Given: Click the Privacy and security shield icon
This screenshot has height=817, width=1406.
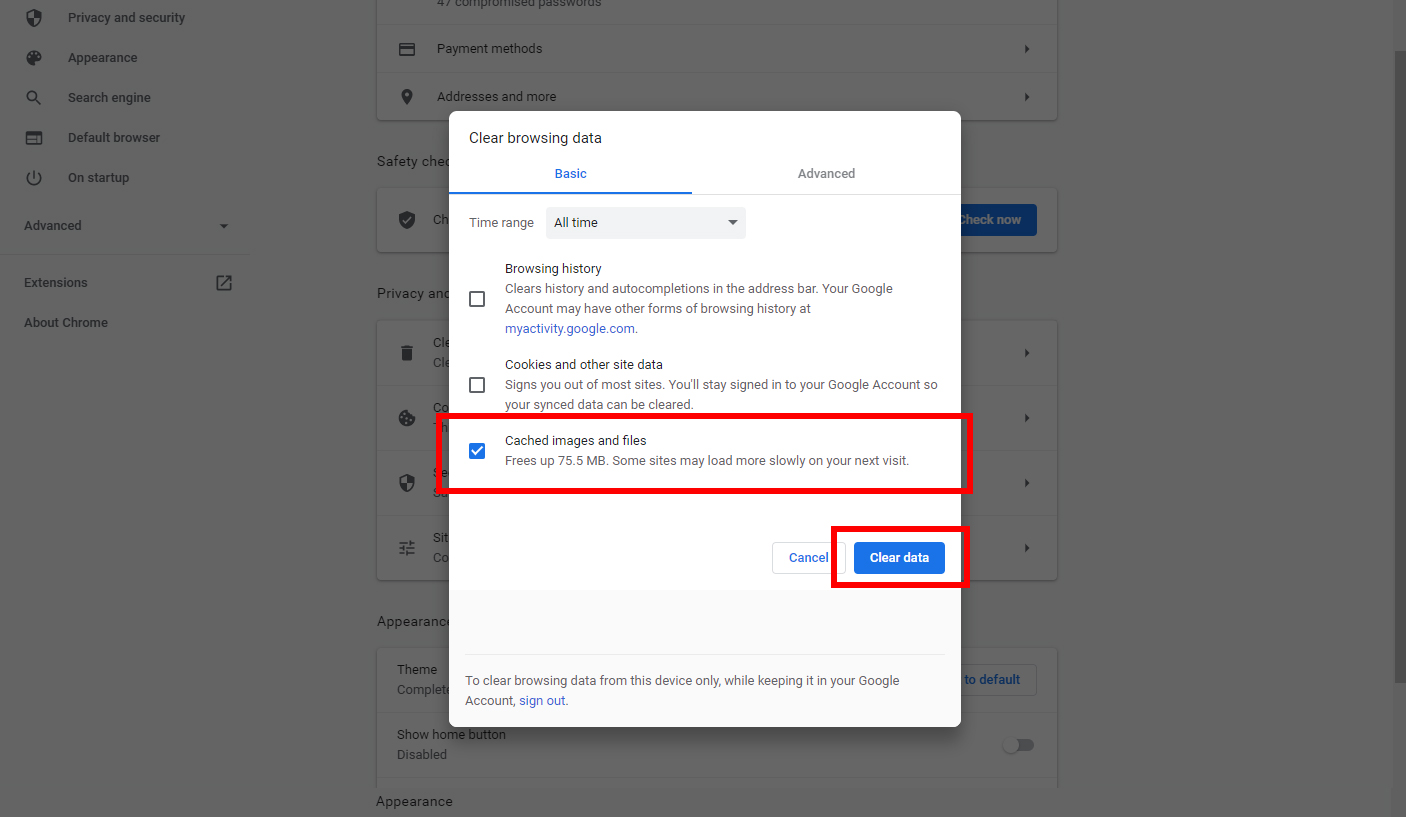Looking at the screenshot, I should click(34, 18).
